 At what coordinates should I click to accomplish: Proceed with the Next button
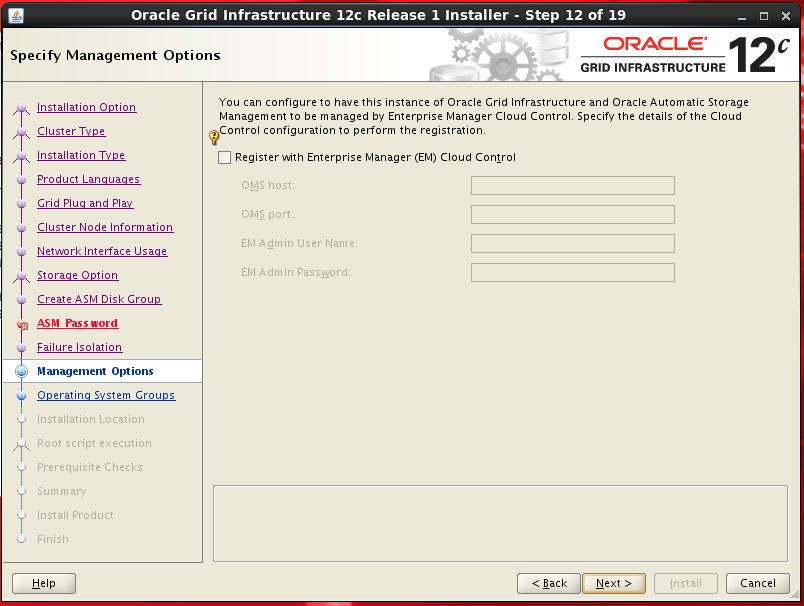pos(614,583)
